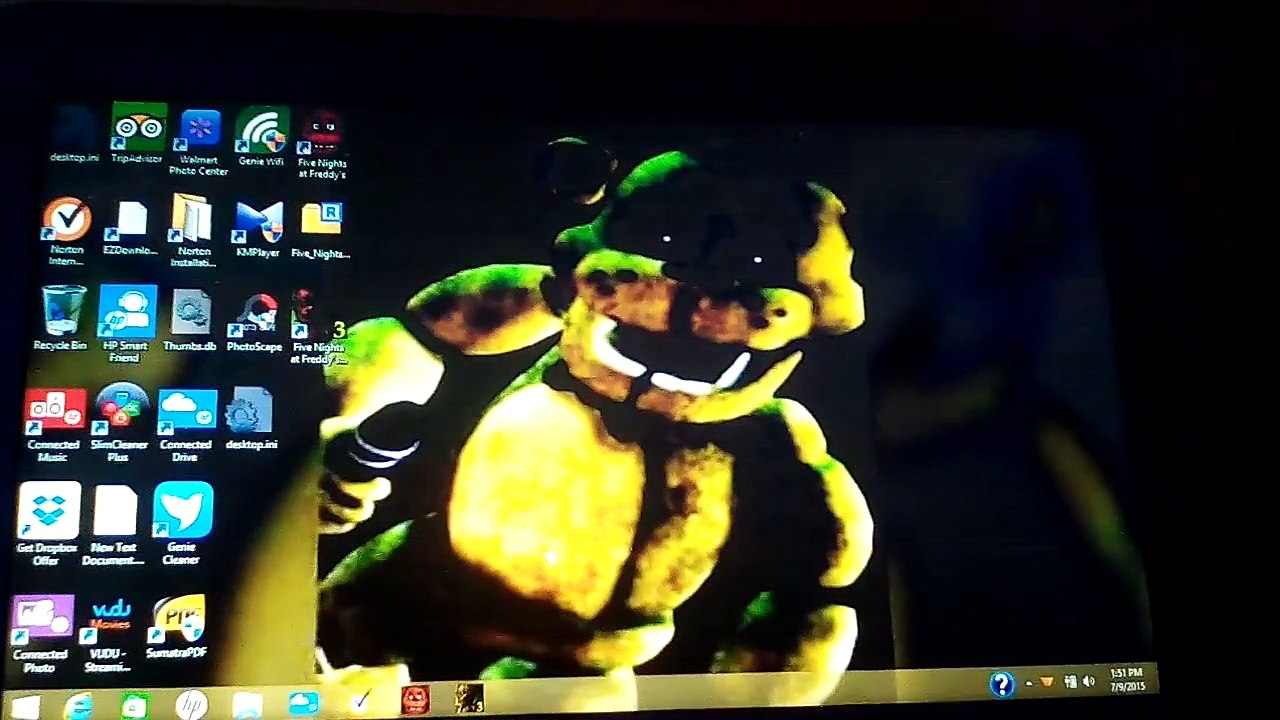Open the Norton Installati... folder icon
Viewport: 1280px width, 720px height.
pos(192,231)
